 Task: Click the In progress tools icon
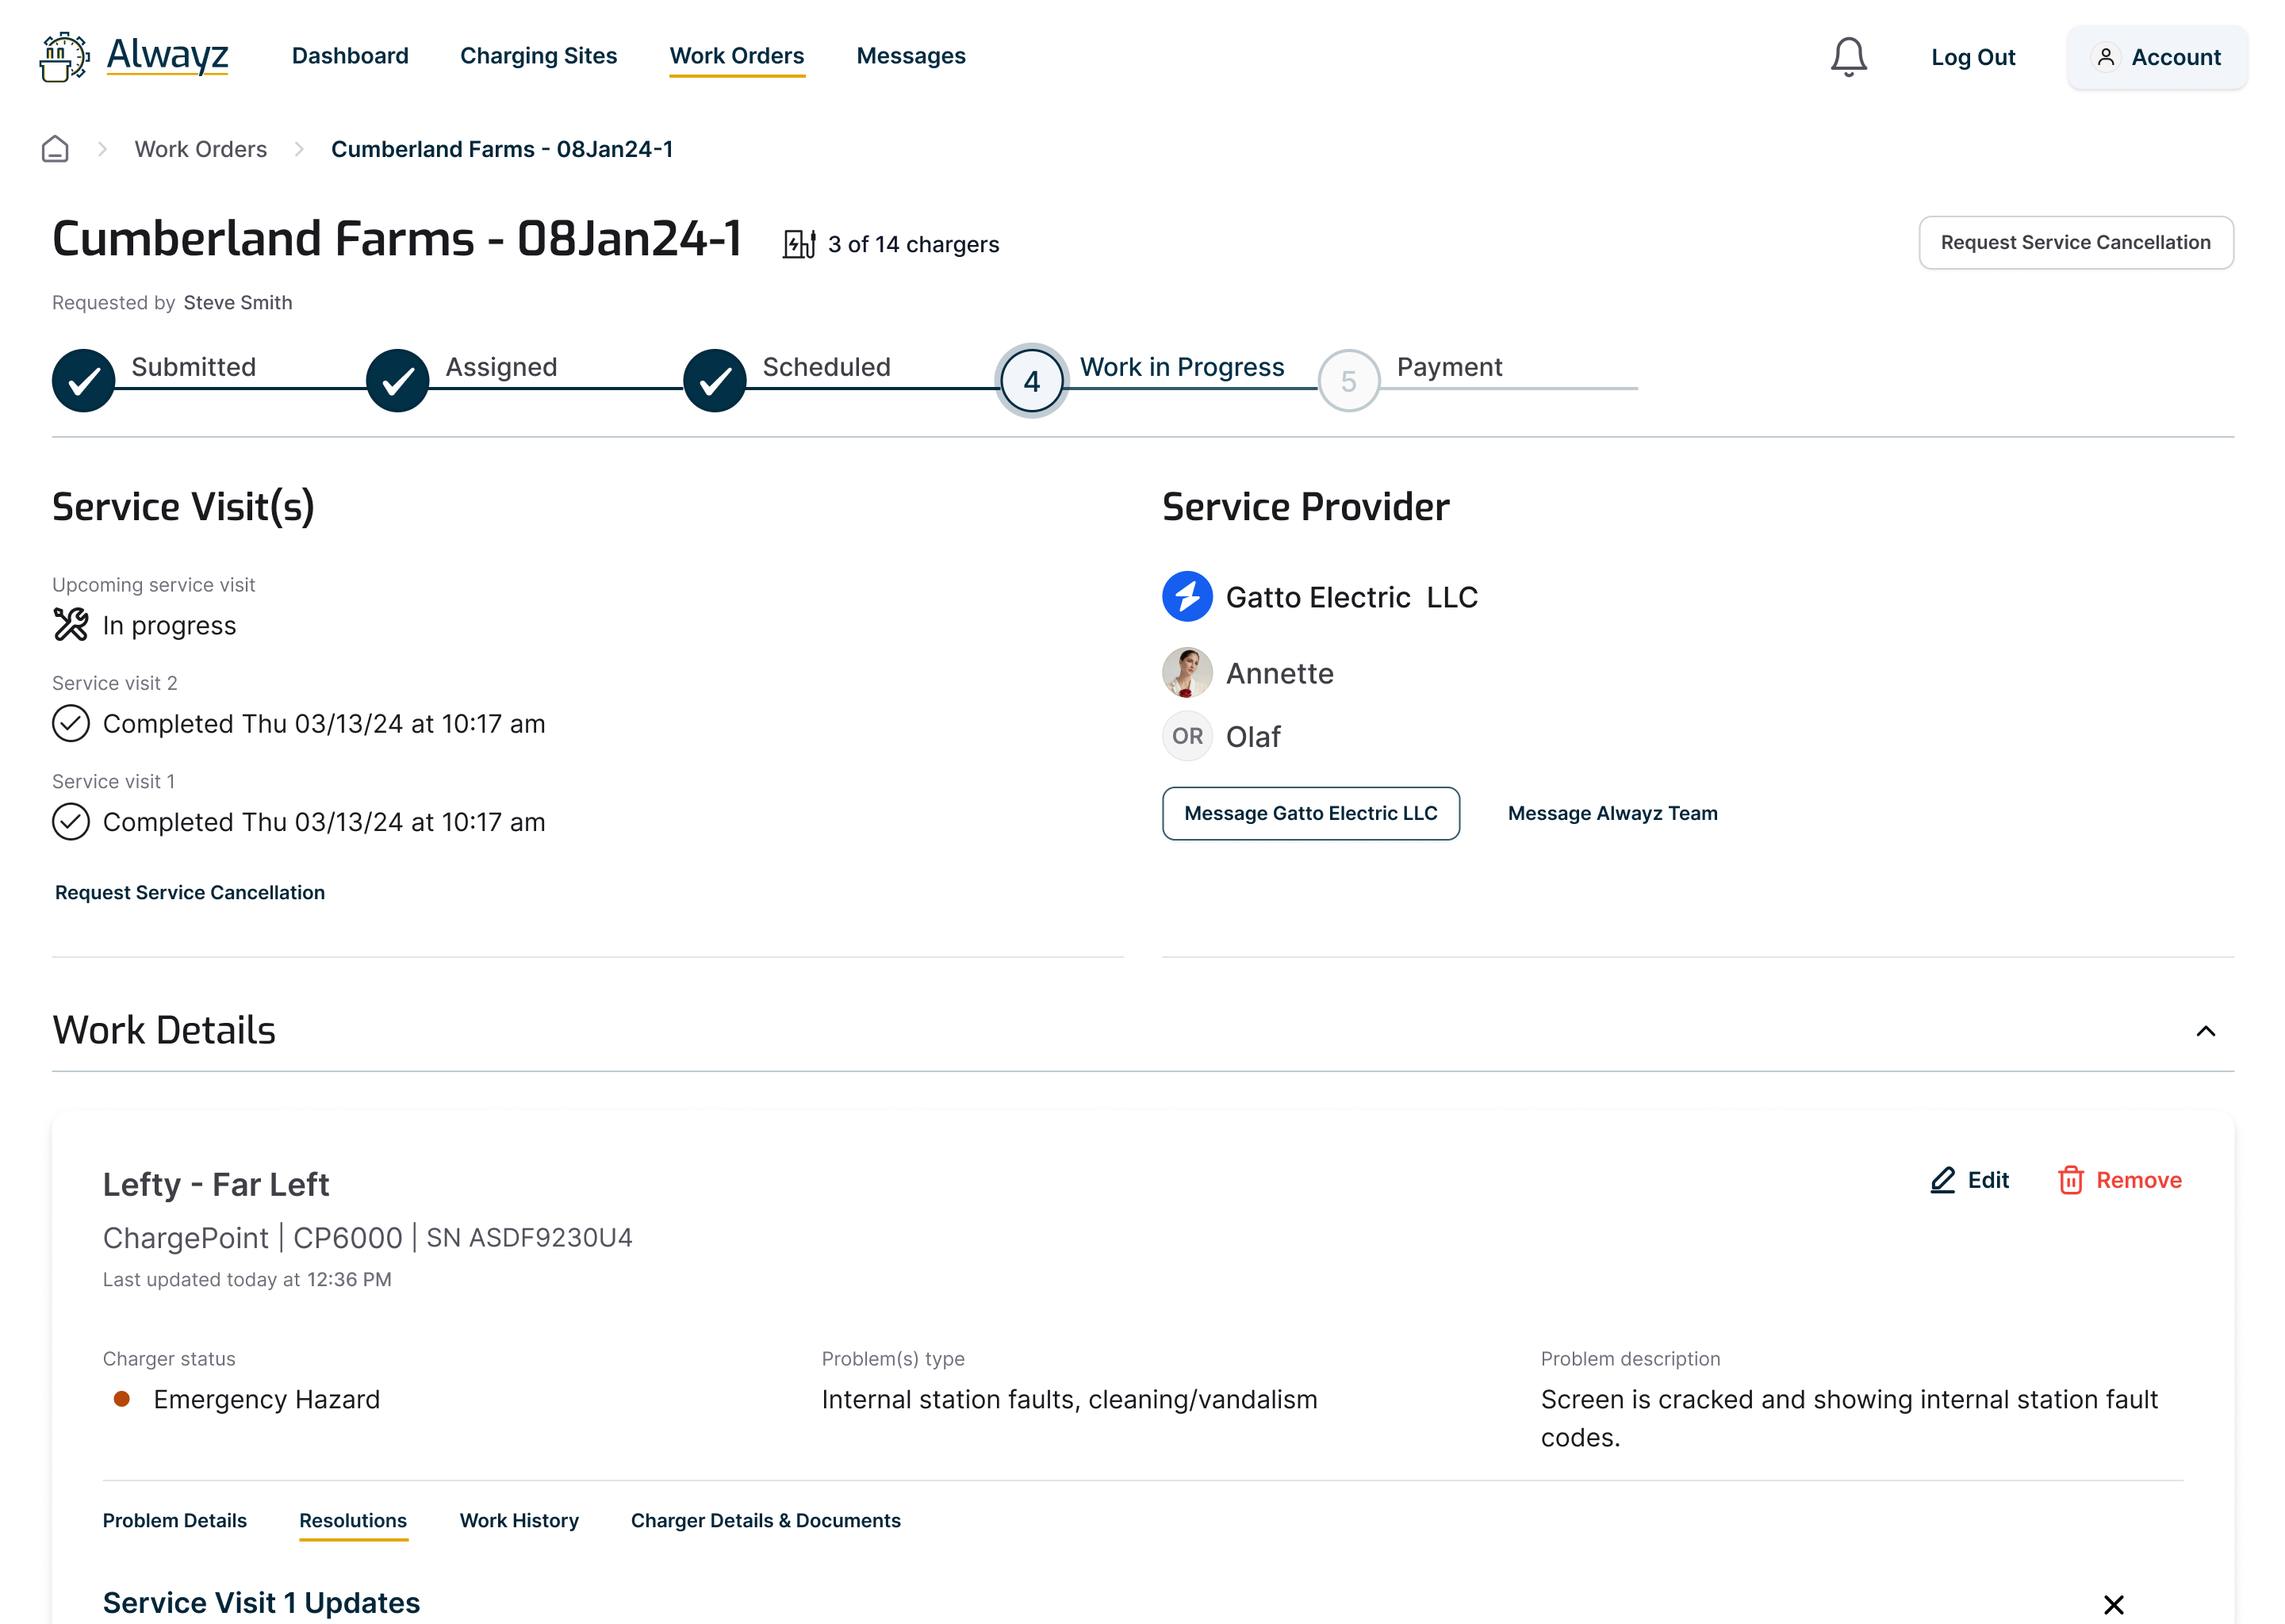(71, 625)
